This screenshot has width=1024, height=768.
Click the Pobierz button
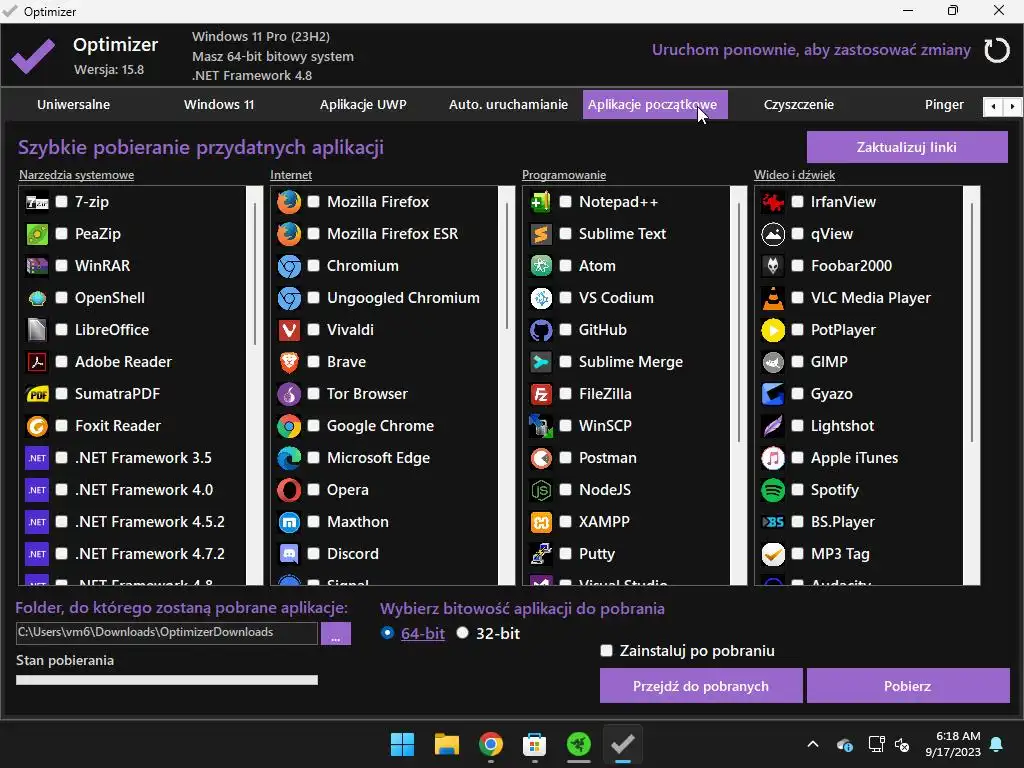pyautogui.click(x=908, y=686)
